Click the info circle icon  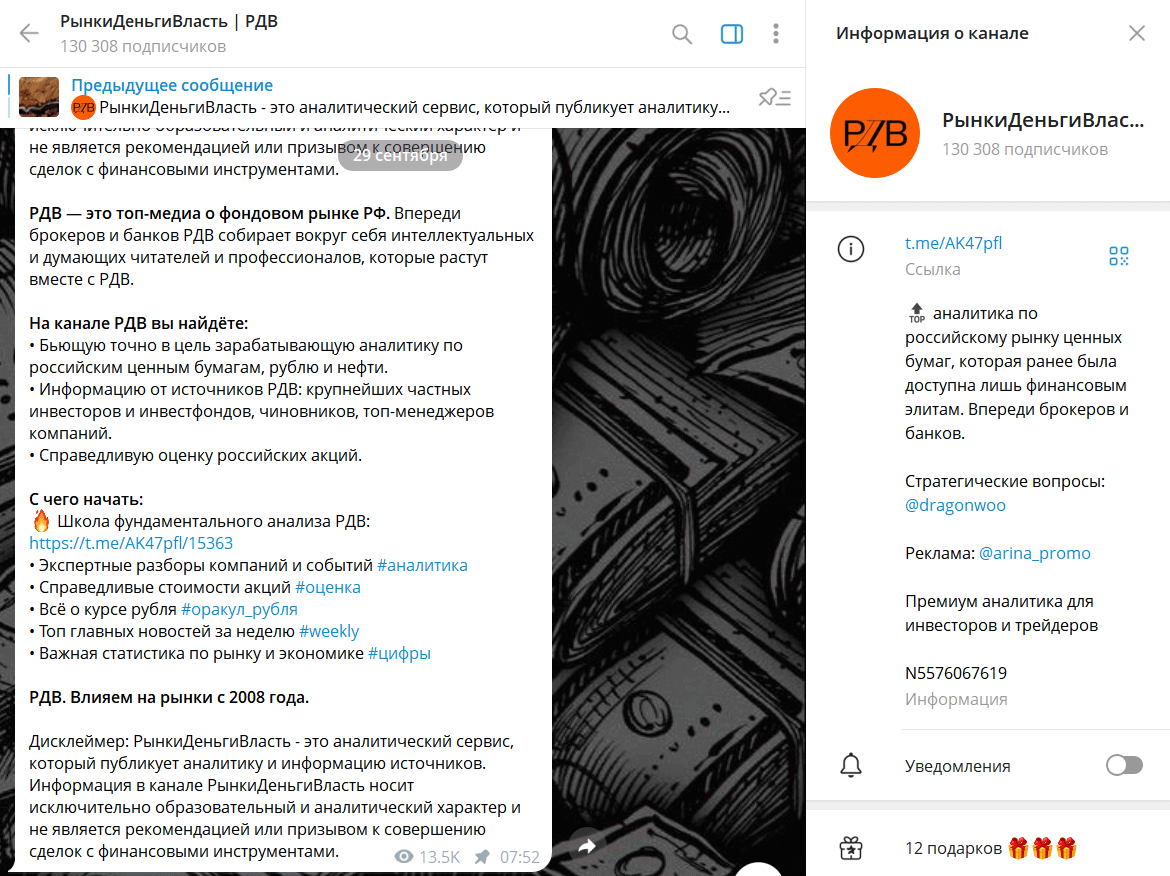pyautogui.click(x=851, y=248)
